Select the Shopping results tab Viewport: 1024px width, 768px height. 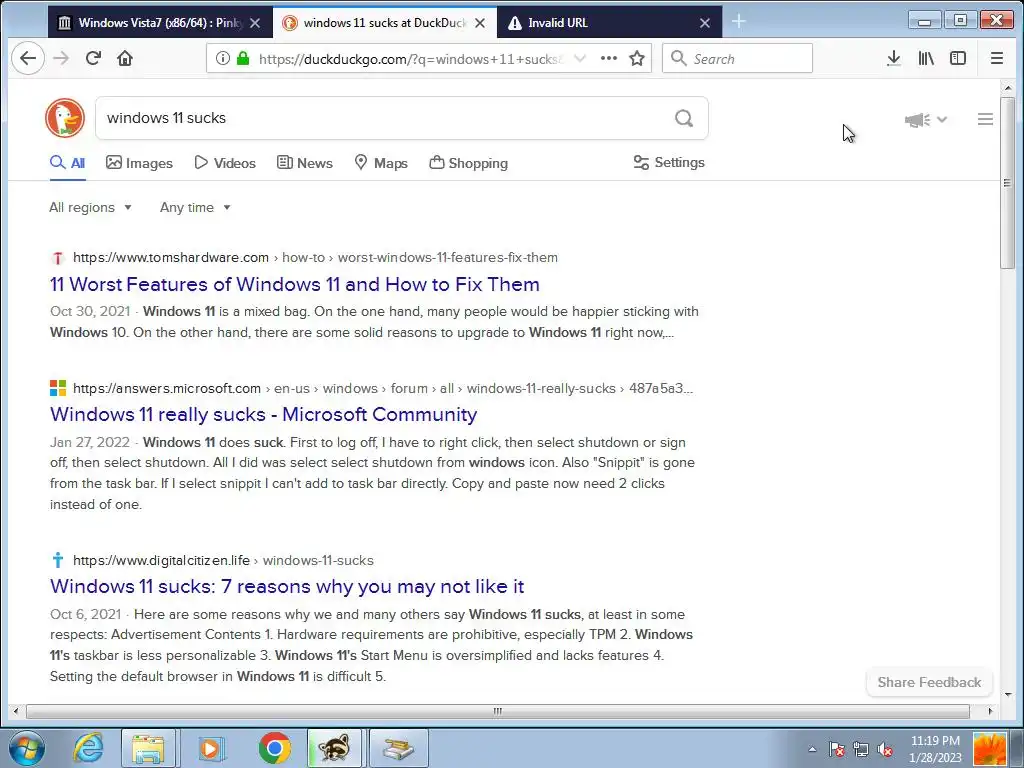tap(468, 163)
